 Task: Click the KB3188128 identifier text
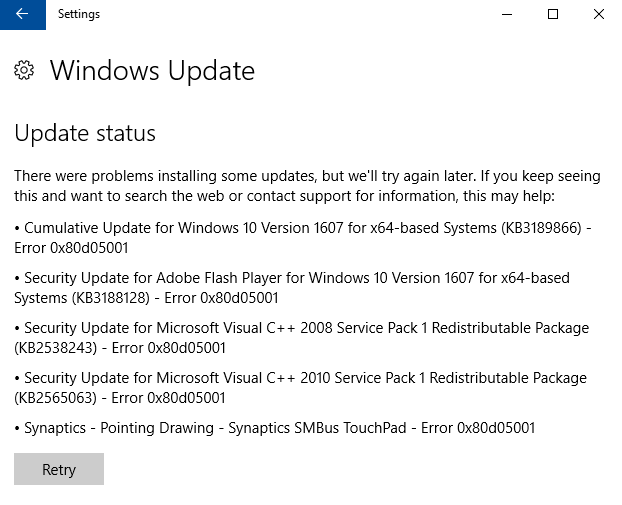(113, 298)
